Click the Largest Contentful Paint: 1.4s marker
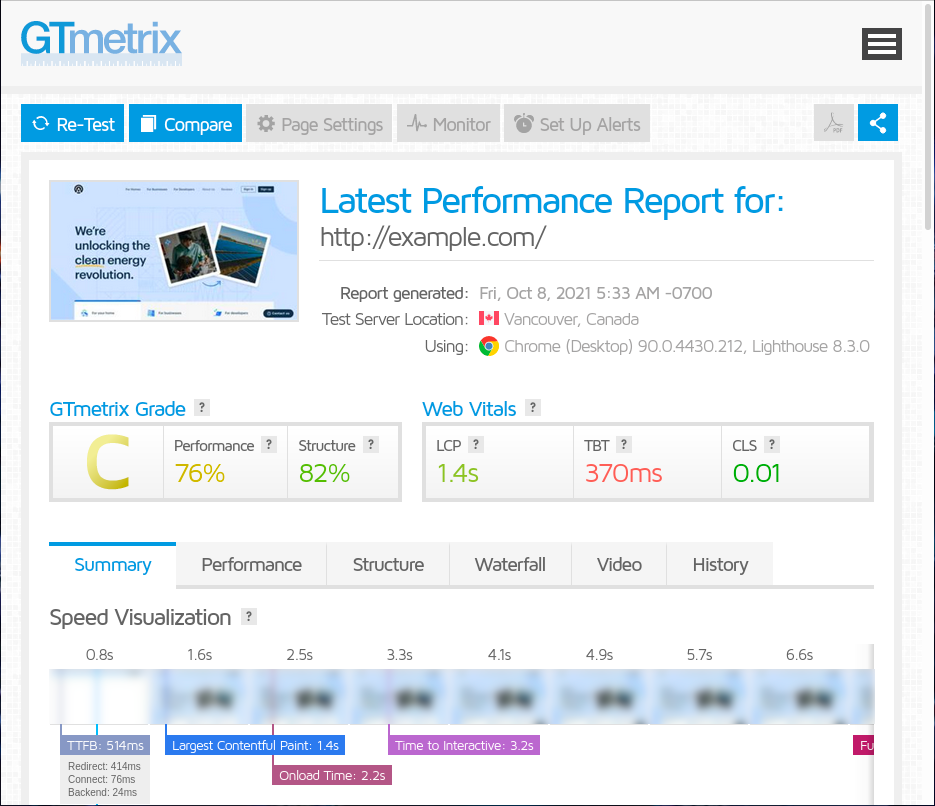 255,745
